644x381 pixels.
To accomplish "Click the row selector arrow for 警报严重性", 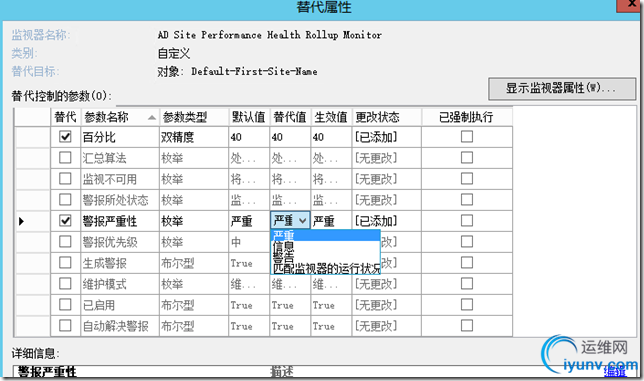I will pos(21,221).
